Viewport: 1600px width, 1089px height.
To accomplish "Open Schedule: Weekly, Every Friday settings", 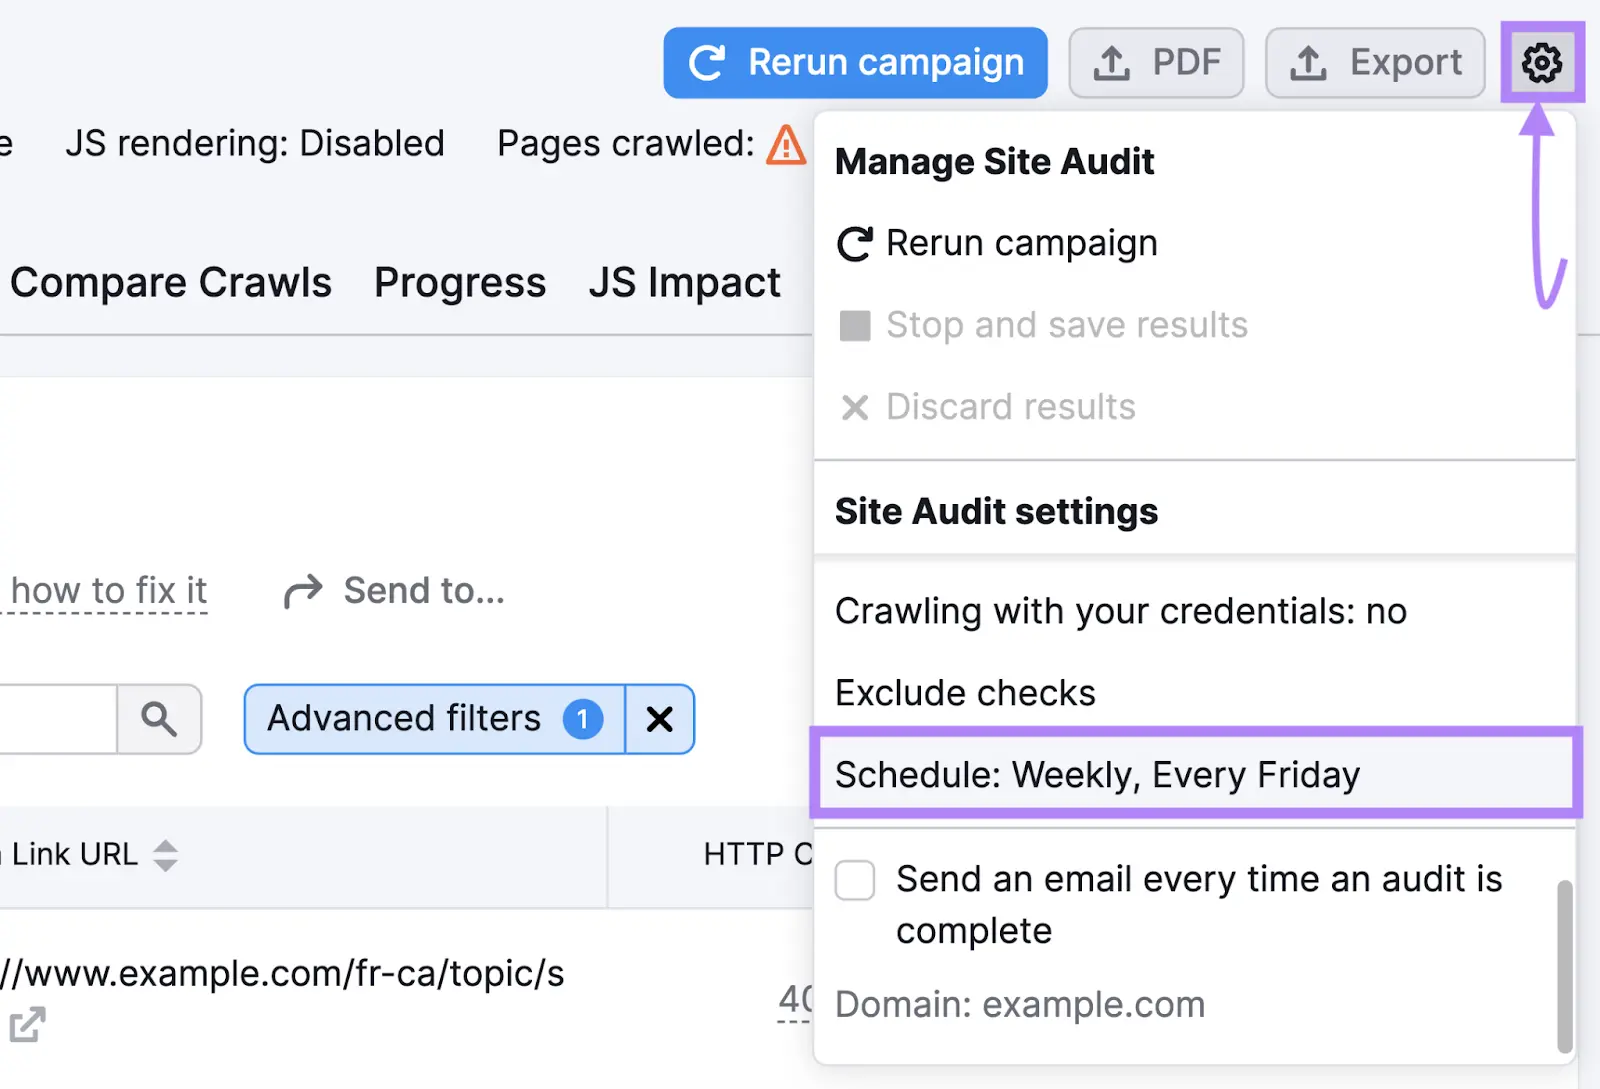I will tap(1097, 774).
